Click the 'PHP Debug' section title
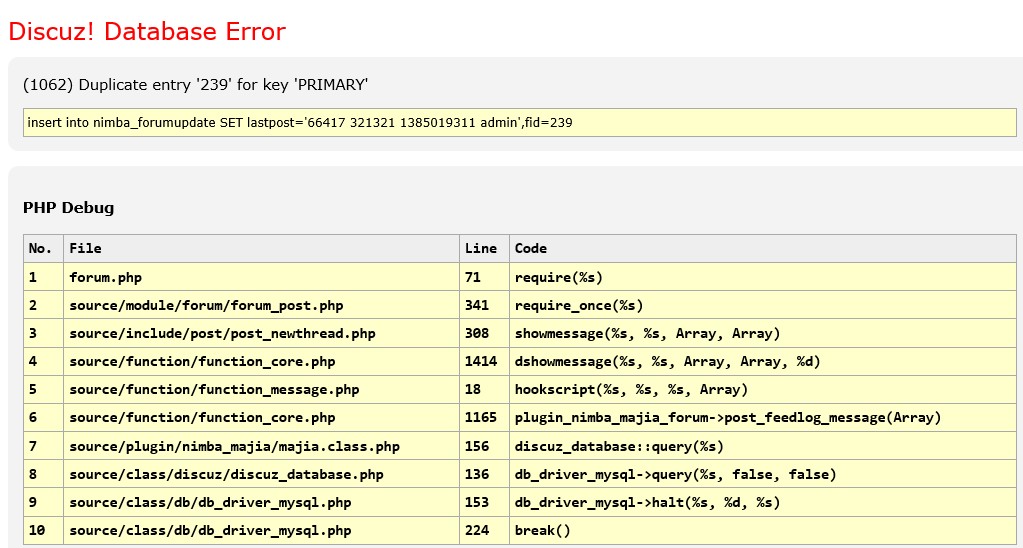The width and height of the screenshot is (1023, 548). 69,208
